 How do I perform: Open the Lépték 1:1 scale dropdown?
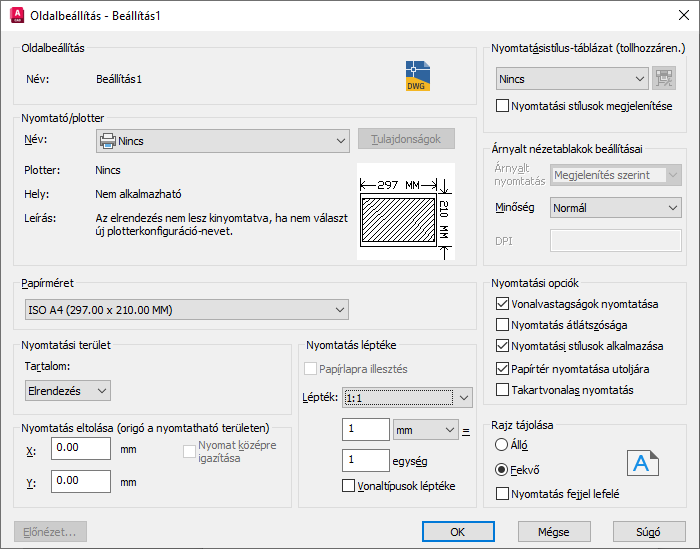pos(406,398)
